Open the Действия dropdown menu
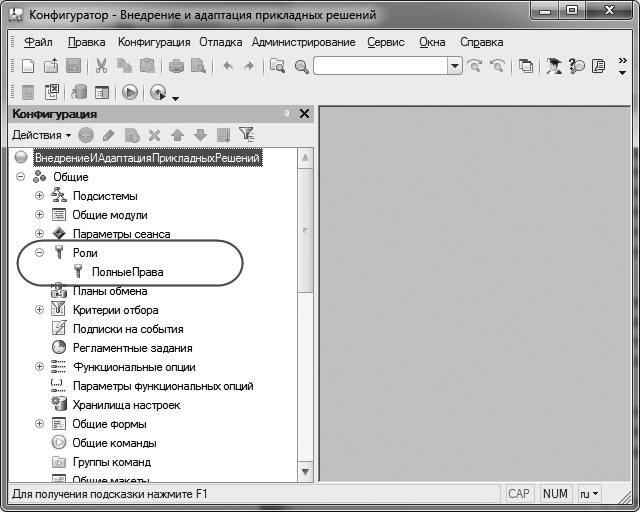640x512 pixels. pos(40,135)
